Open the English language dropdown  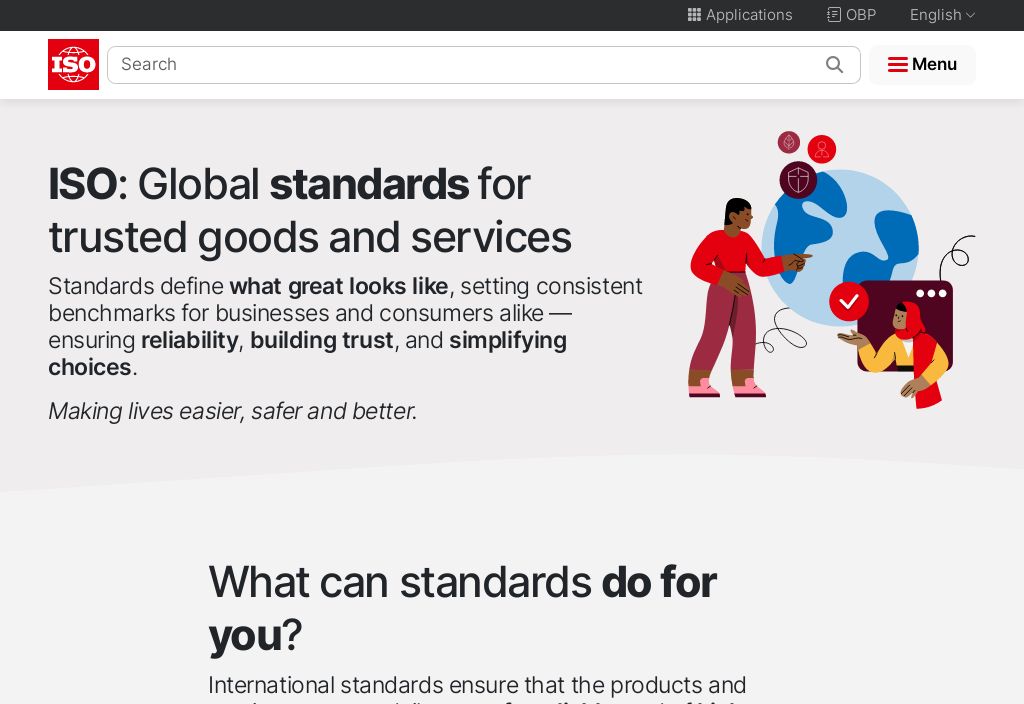coord(935,15)
